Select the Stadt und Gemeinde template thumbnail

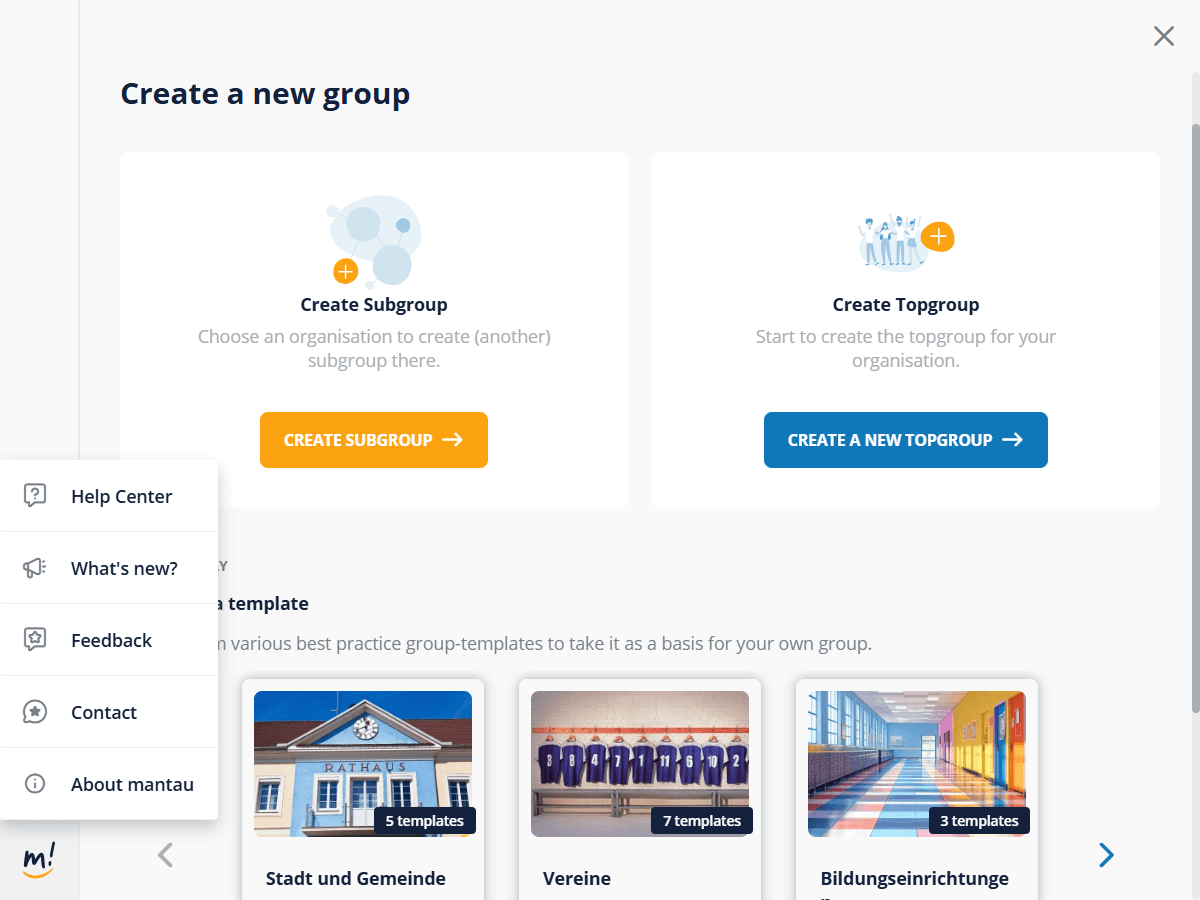(363, 764)
